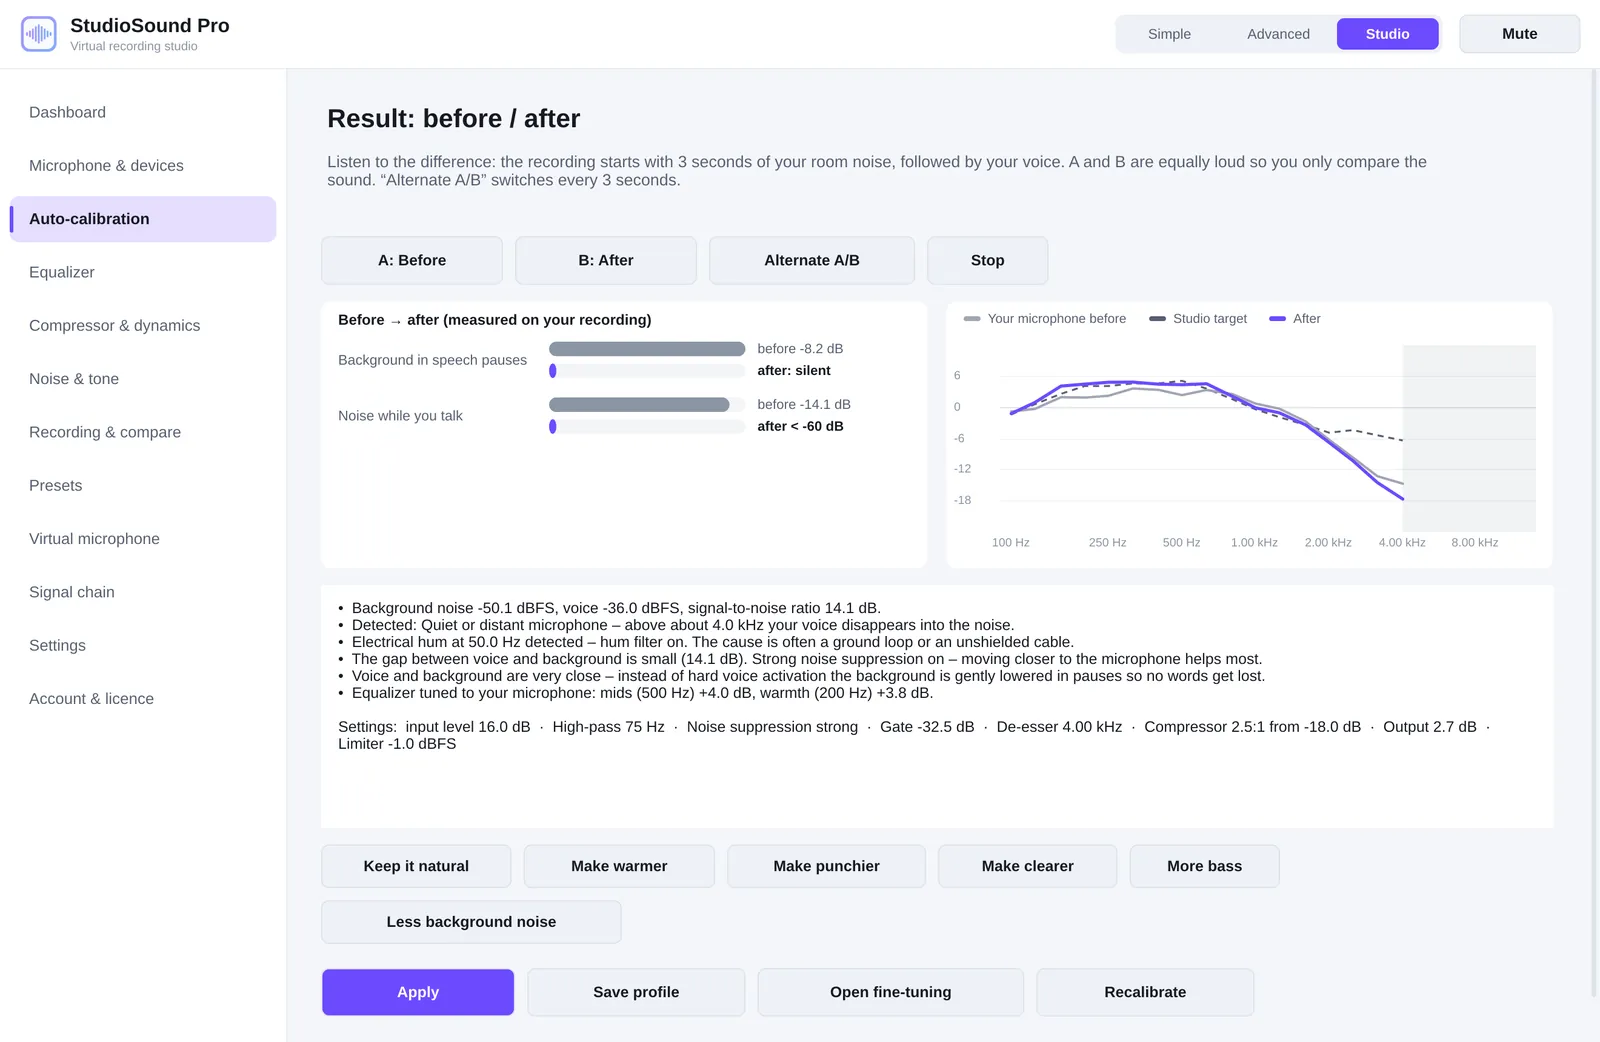1600x1042 pixels.
Task: Select the Studio mode tab
Action: point(1387,34)
